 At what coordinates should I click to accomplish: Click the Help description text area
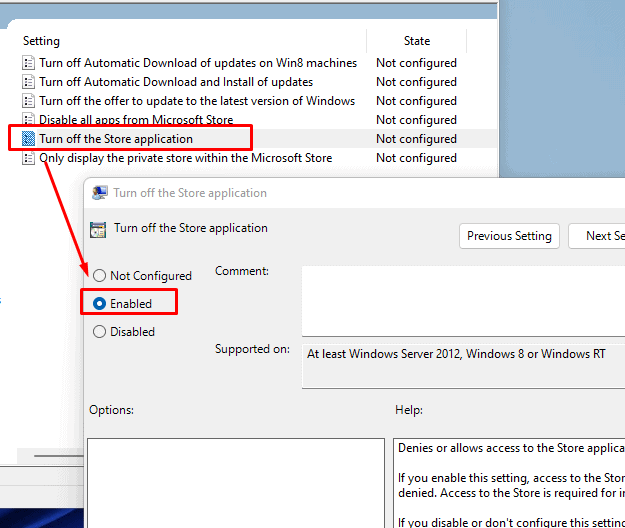click(509, 483)
